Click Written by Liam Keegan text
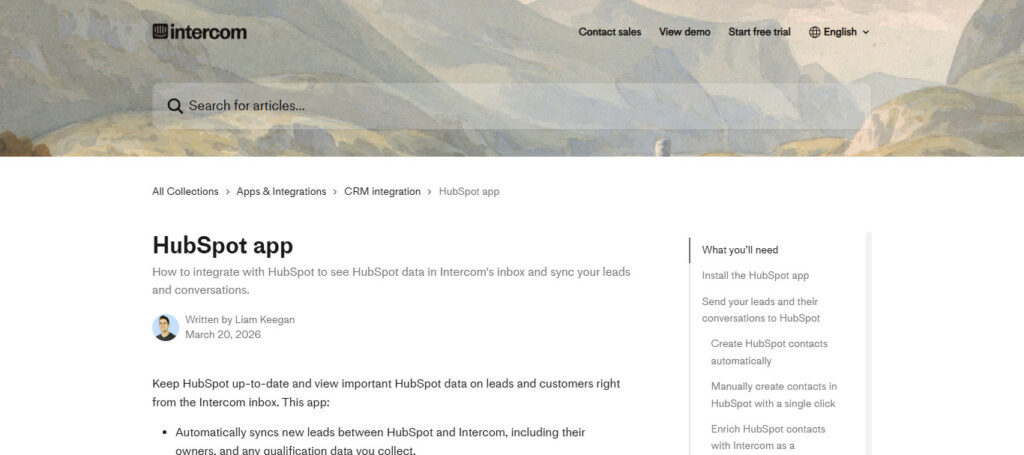The image size is (1024, 455). tap(240, 320)
